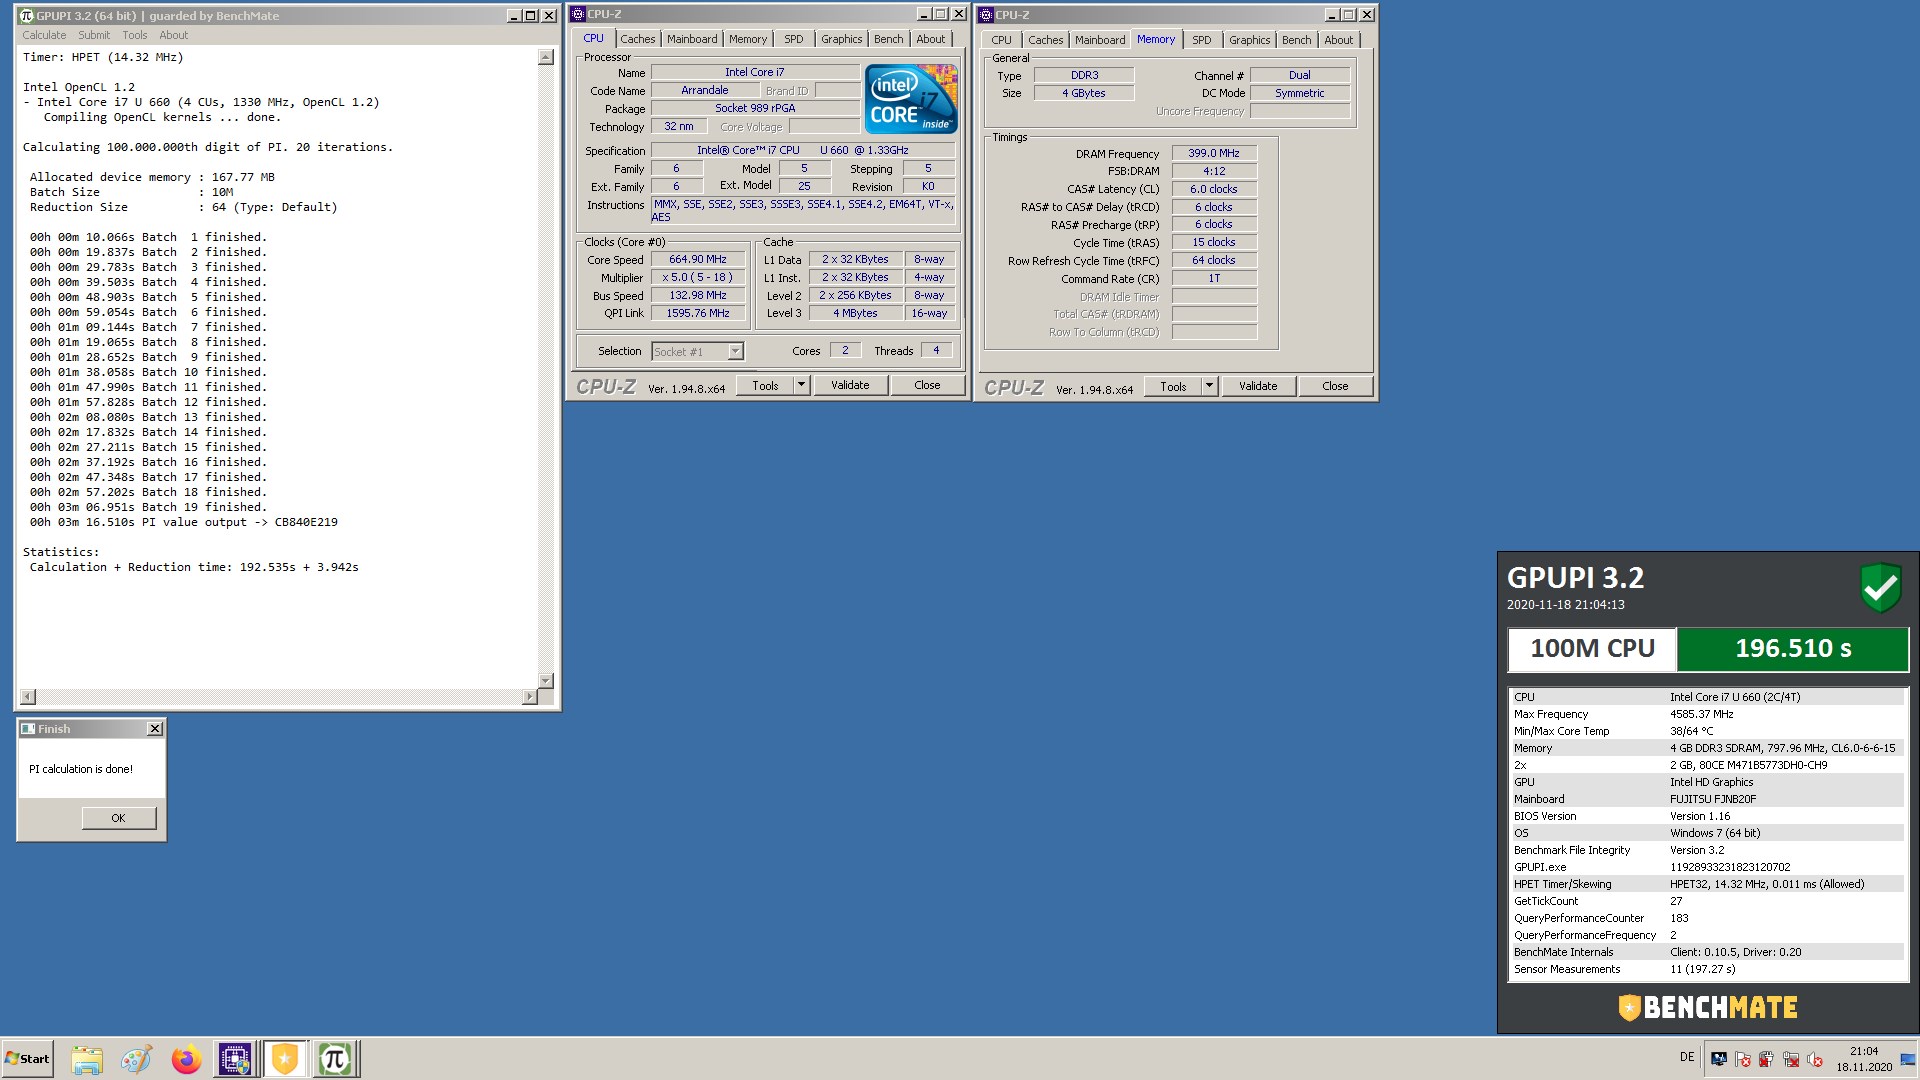1920x1080 pixels.
Task: Open the Submit menu in GPUPI
Action: point(94,35)
